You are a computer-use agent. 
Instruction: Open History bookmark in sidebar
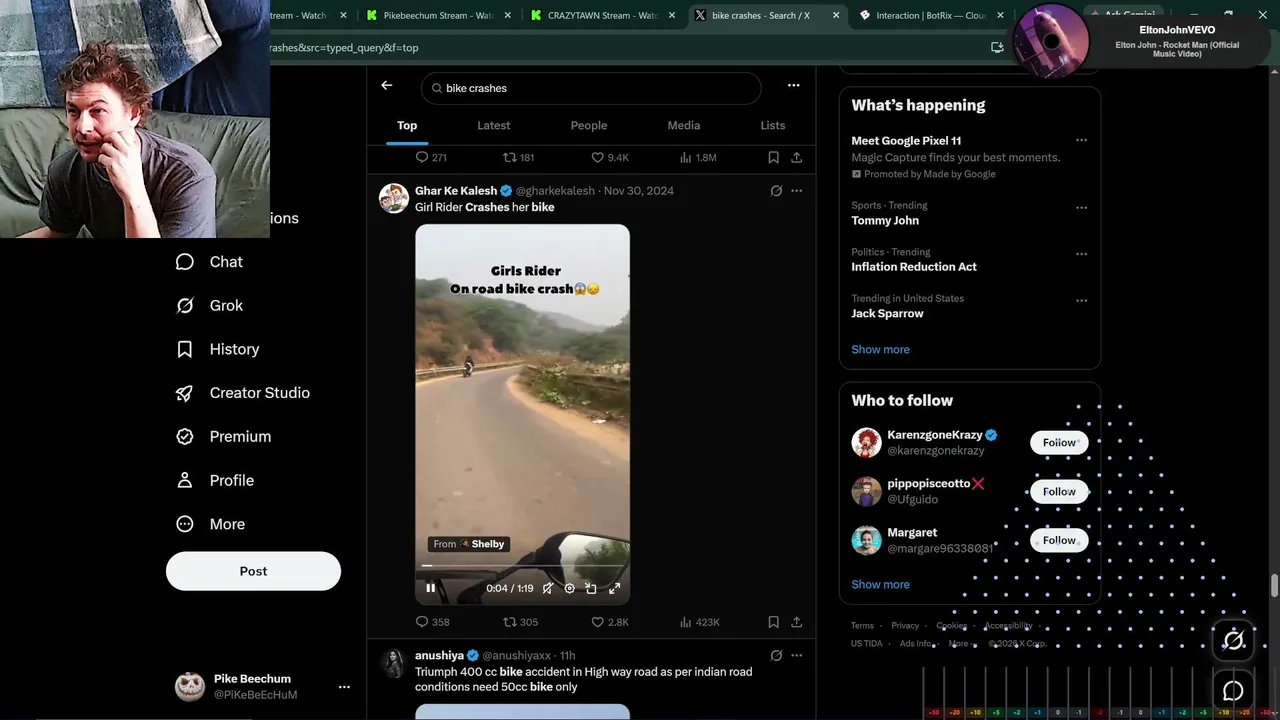218,350
